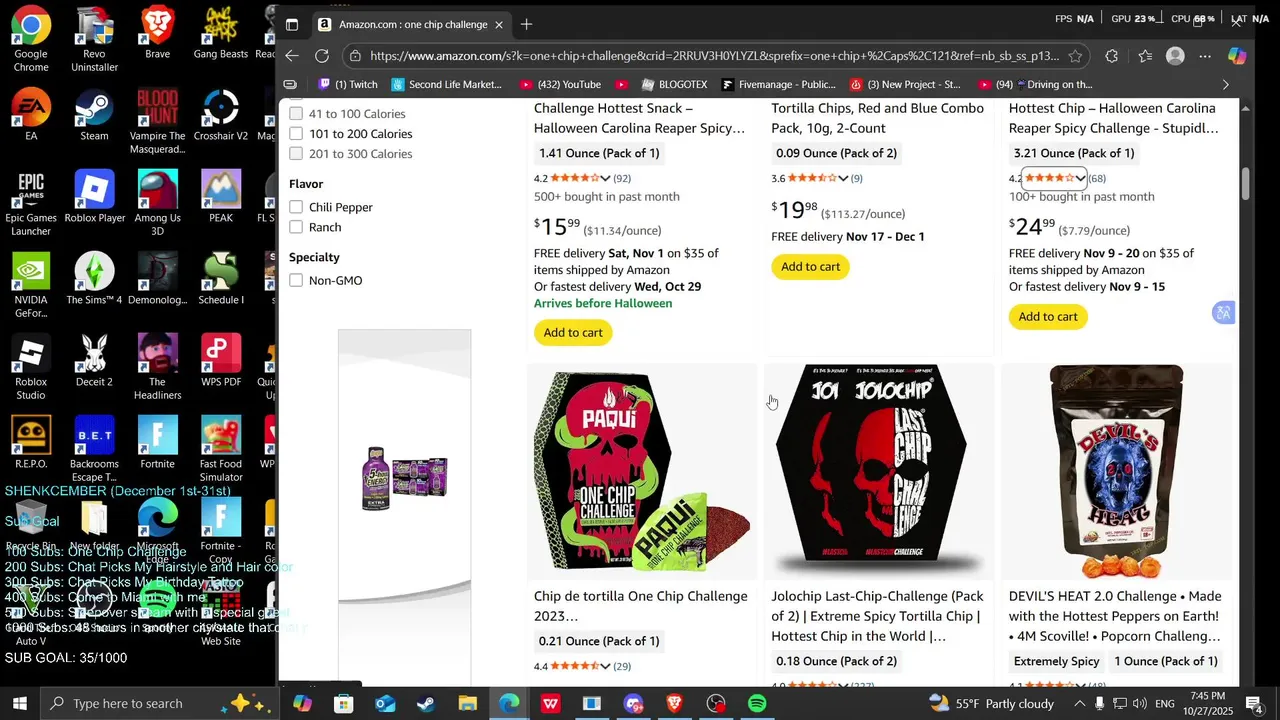Launch Steam desktop shortcut
The width and height of the screenshot is (1280, 720).
(x=94, y=115)
